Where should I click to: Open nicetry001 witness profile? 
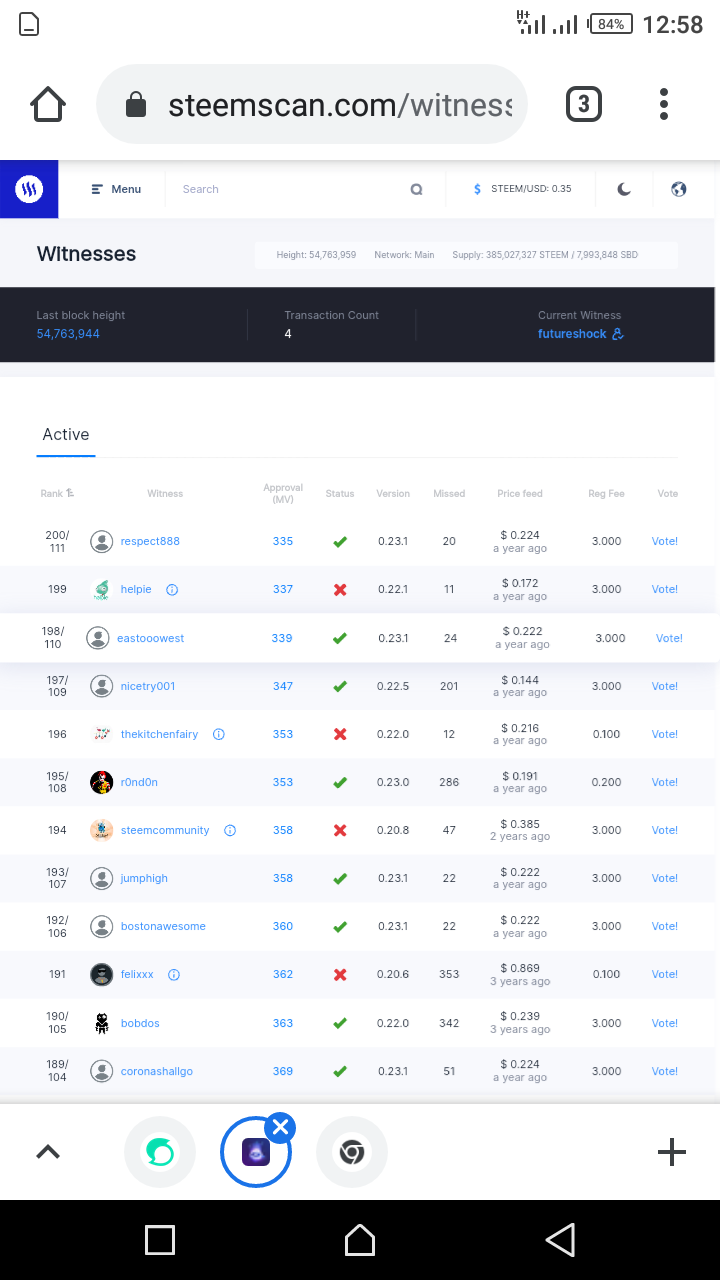[x=148, y=686]
